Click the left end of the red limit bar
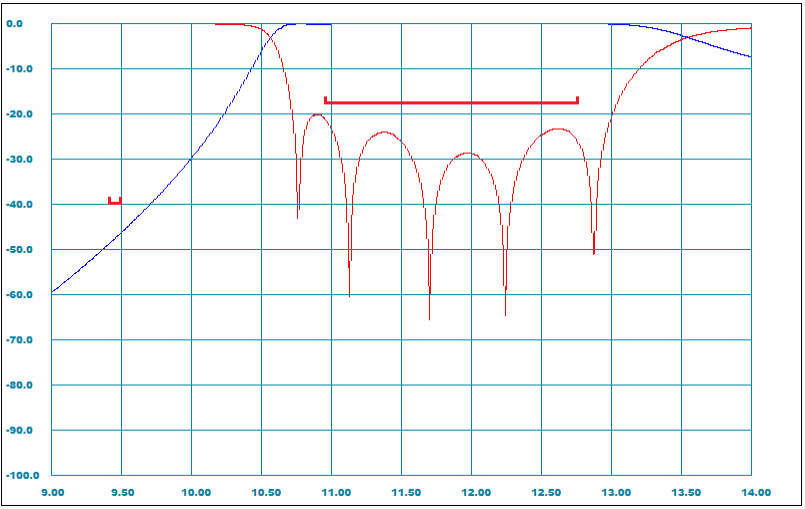Viewport: 805px width, 509px height. point(326,101)
